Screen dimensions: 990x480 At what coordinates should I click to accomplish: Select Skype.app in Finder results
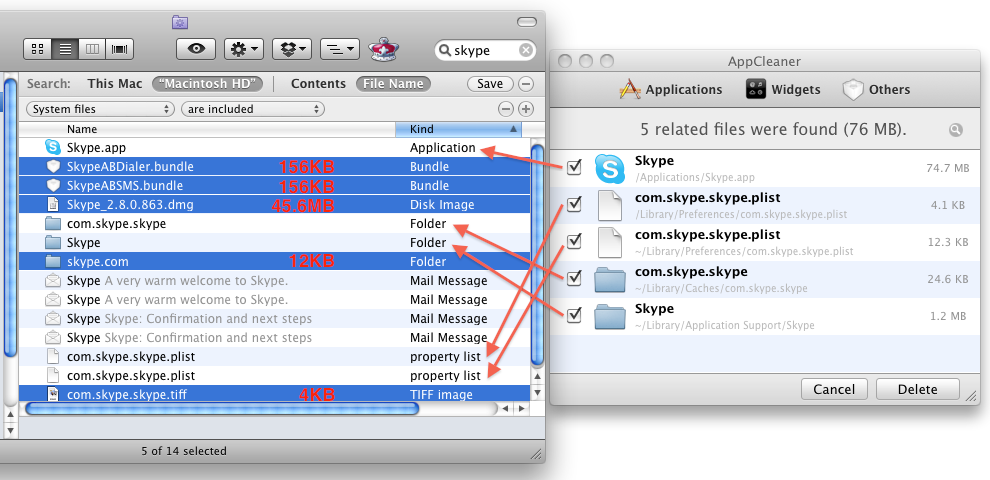click(274, 148)
